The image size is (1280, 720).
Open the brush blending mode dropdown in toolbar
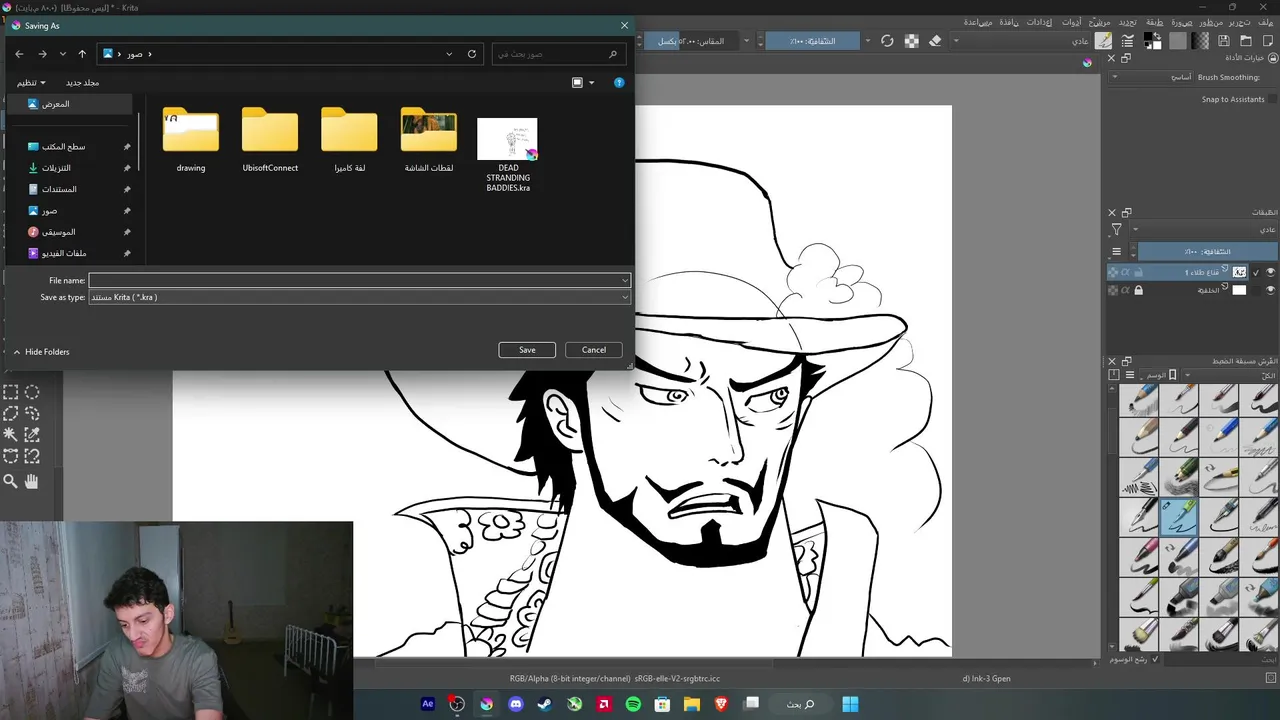pos(1022,41)
